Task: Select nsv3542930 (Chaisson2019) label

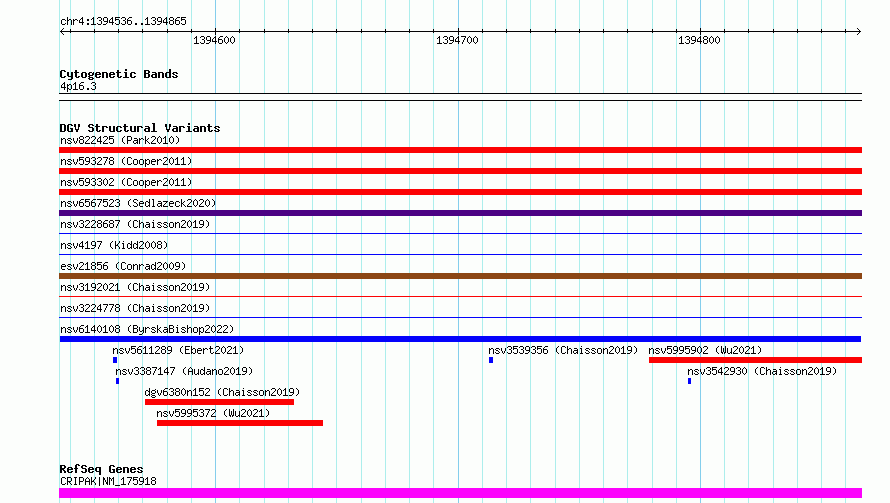Action: [762, 371]
